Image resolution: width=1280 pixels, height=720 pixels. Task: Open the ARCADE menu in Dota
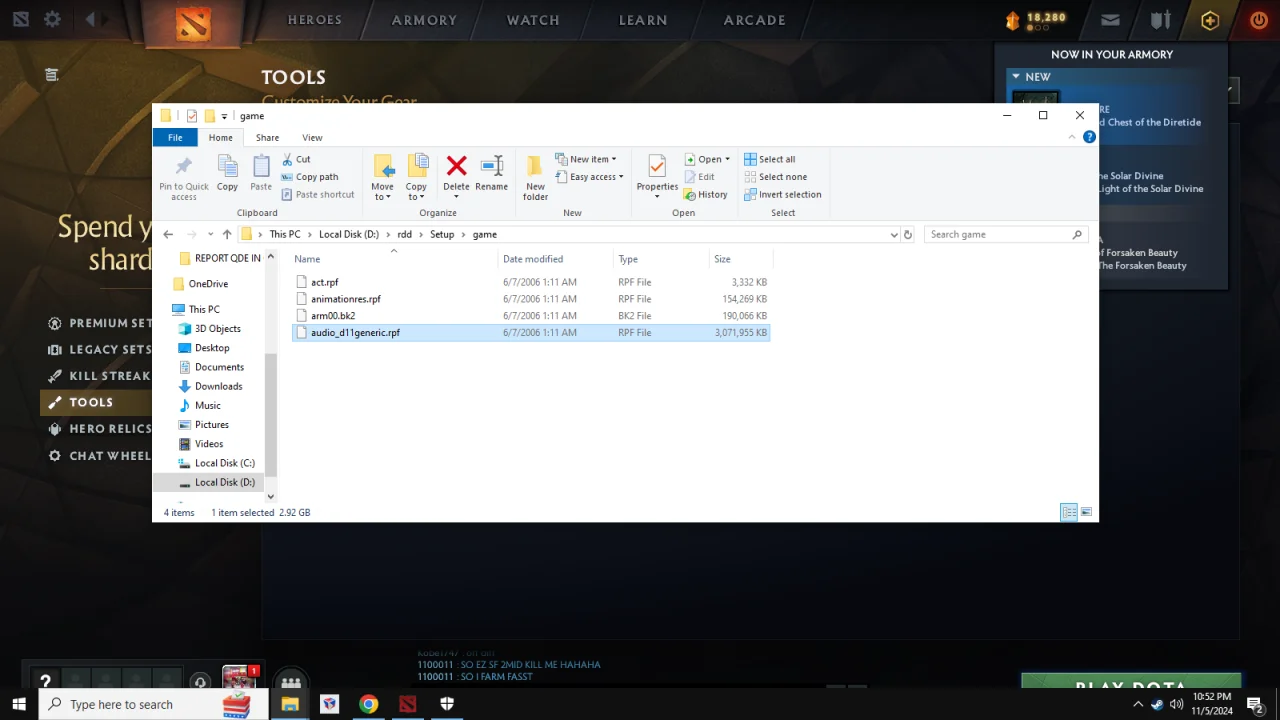[x=755, y=20]
